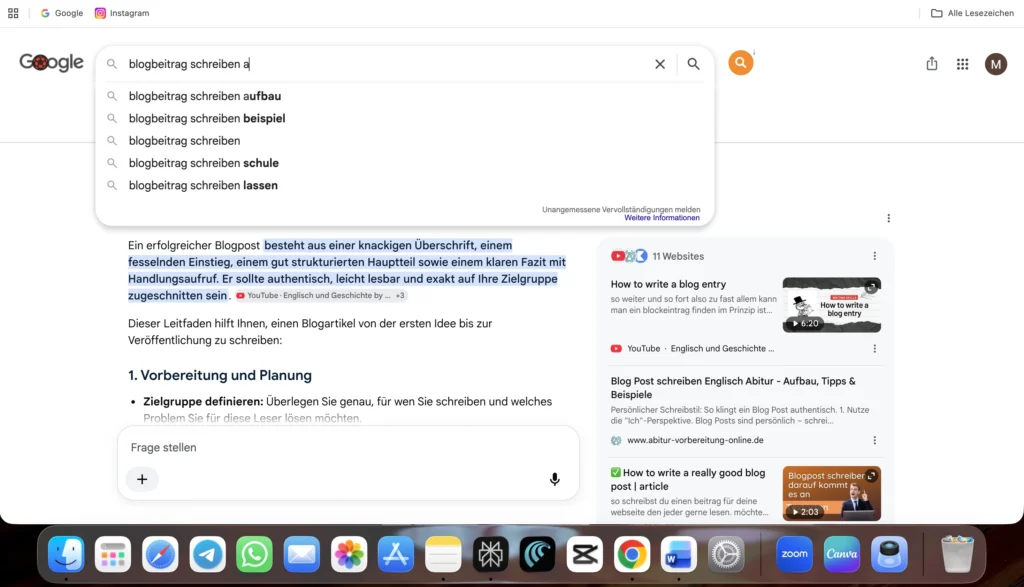Open App Store from the dock
This screenshot has width=1024, height=587.
tap(396, 554)
